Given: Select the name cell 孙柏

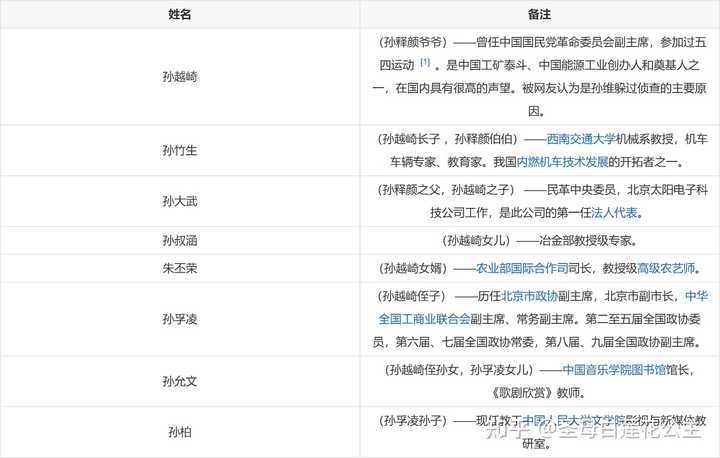Looking at the screenshot, I should [180, 432].
